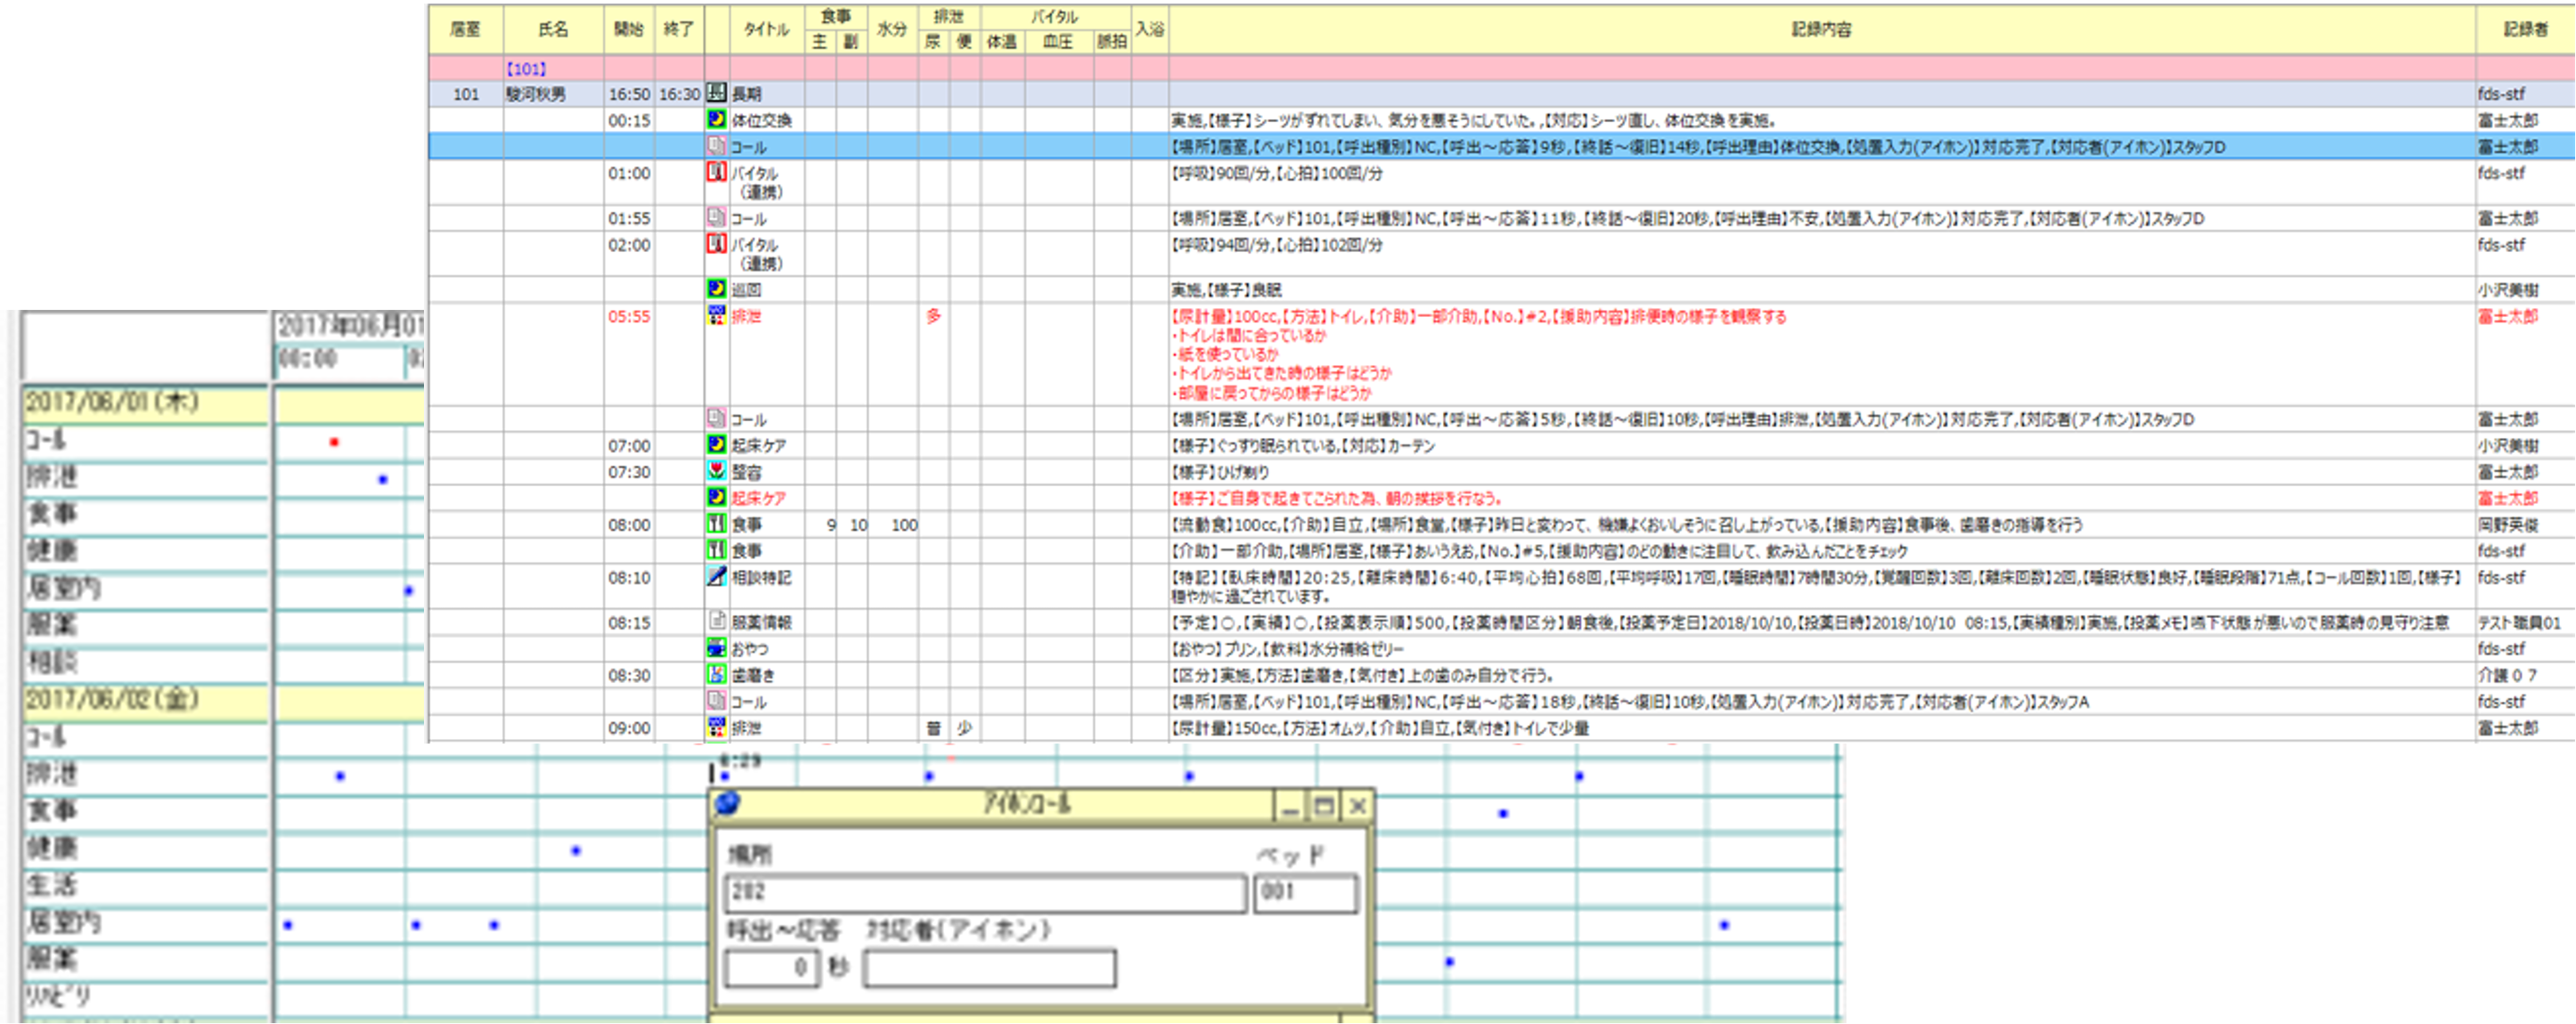
Task: Click 16:30 end time in 長期 row
Action: click(679, 94)
